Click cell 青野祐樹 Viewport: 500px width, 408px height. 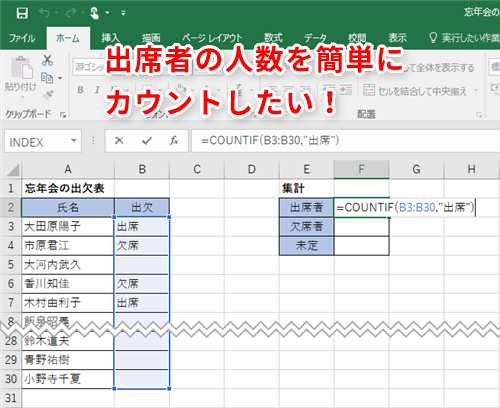click(68, 360)
